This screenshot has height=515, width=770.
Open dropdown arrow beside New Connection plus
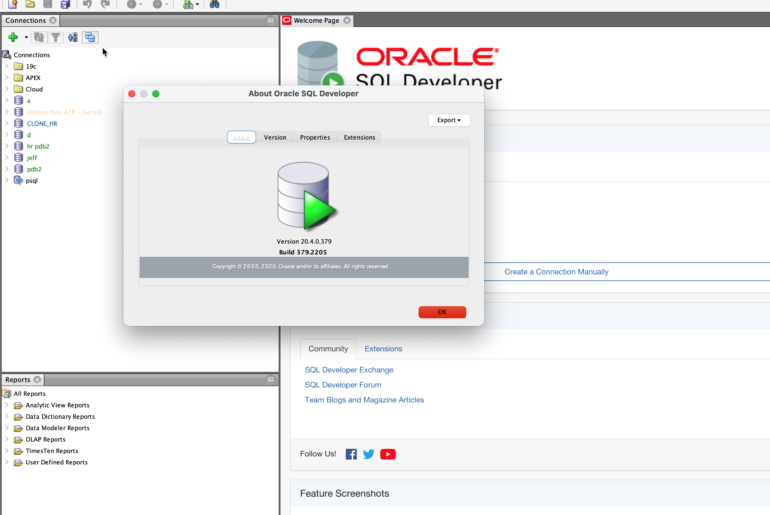click(26, 37)
